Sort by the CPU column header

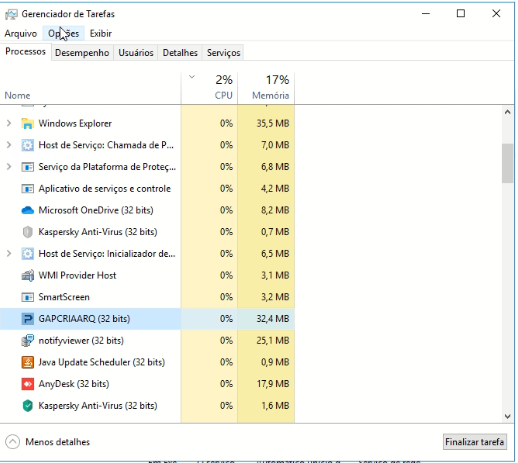209,88
